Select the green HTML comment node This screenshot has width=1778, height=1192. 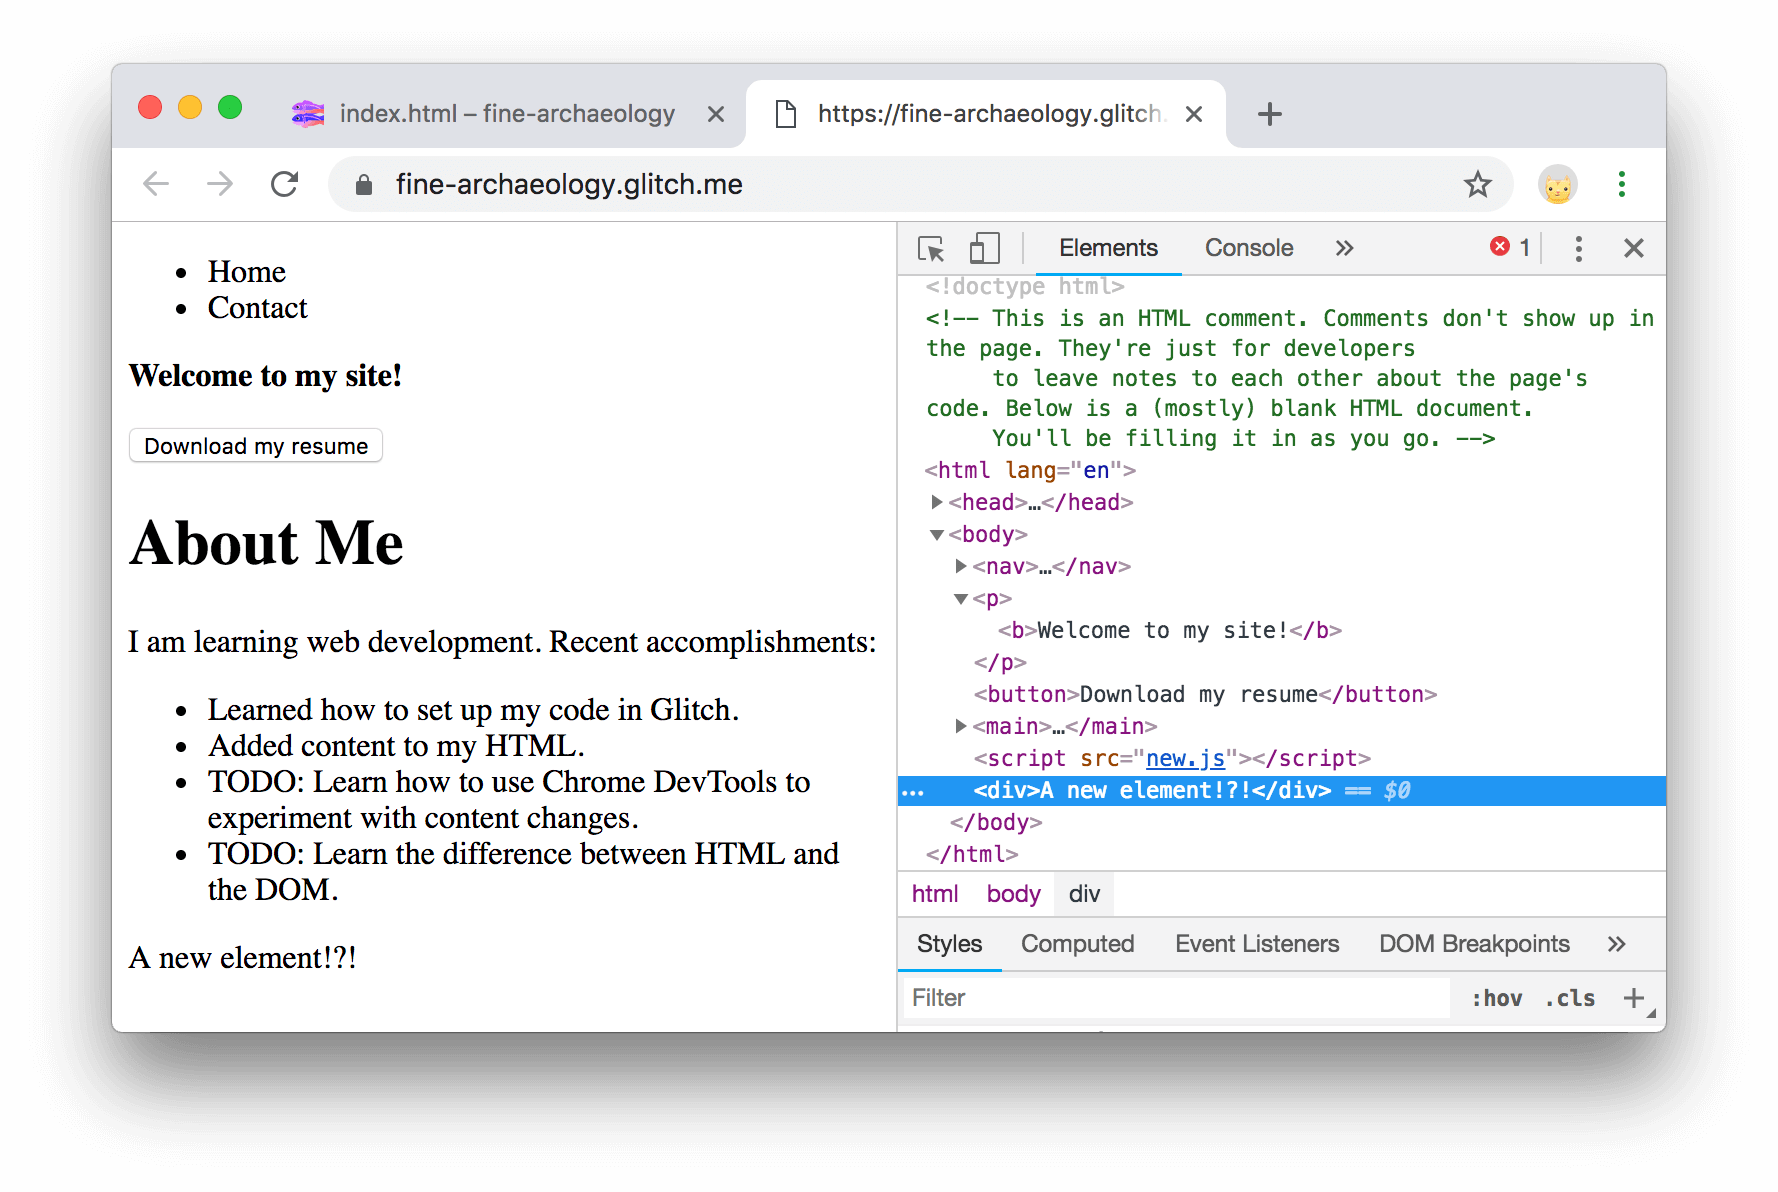1290,378
